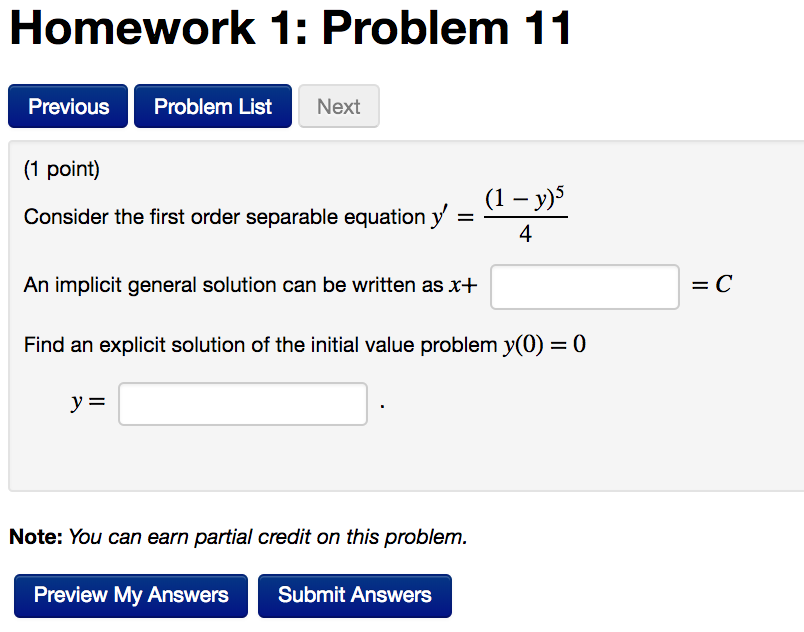
Task: Click the italic partial credit message
Action: 267,537
